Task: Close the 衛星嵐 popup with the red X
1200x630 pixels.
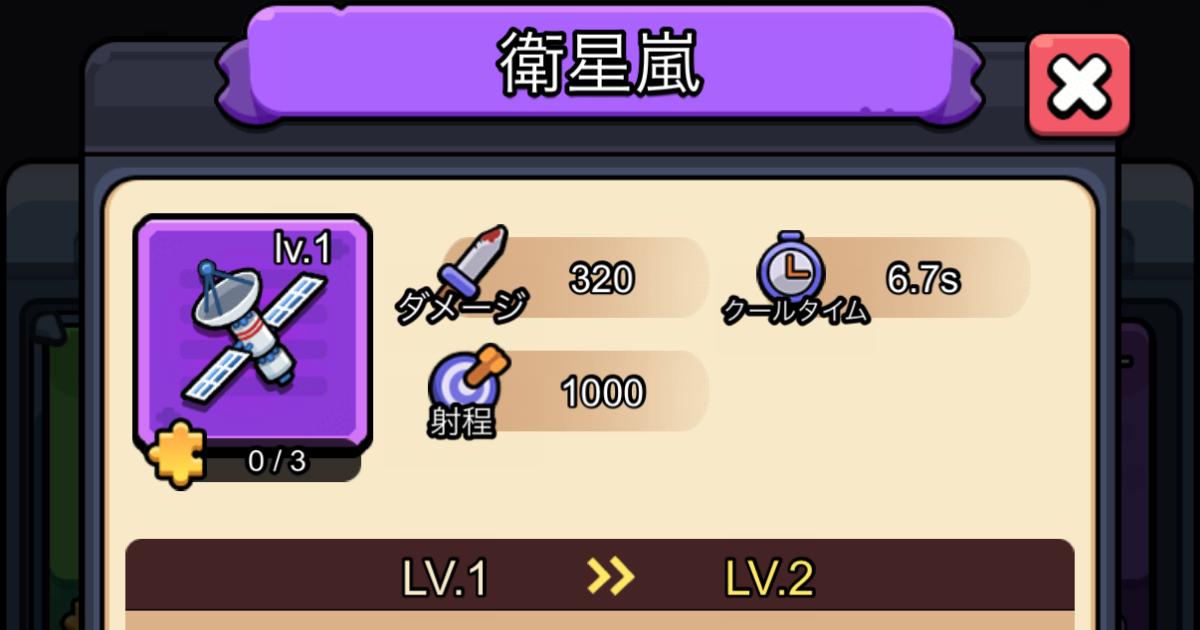Action: click(1079, 85)
